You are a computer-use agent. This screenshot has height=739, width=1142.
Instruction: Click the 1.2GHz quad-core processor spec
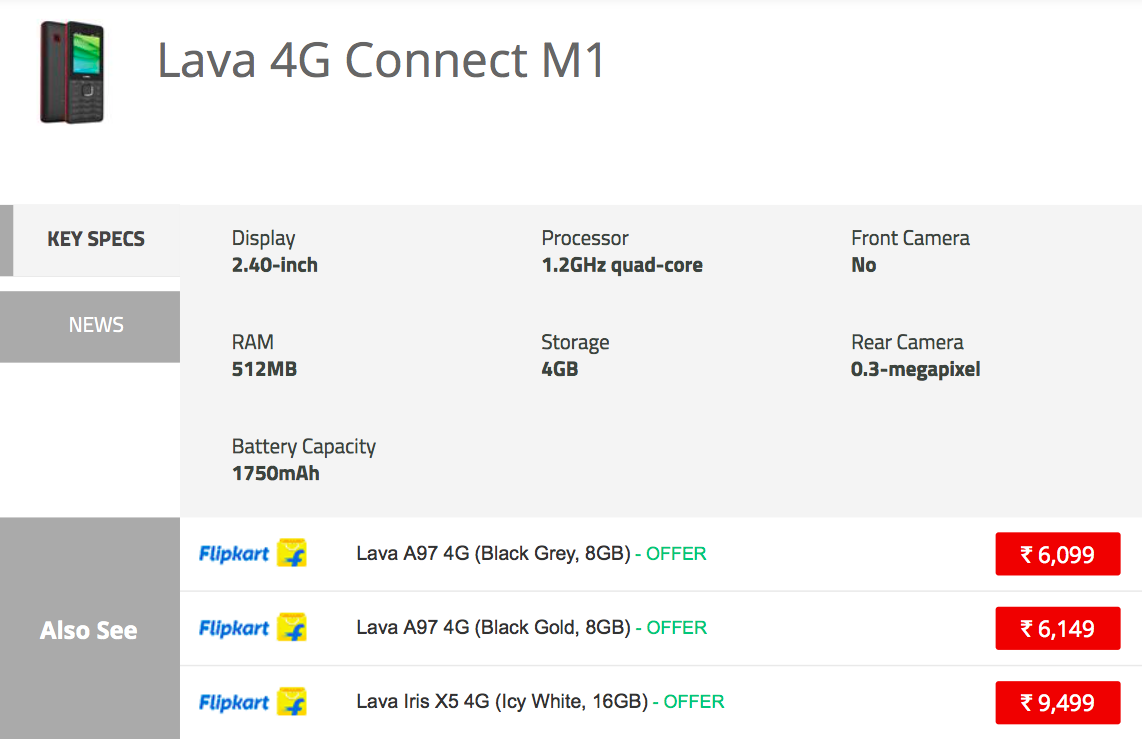tap(621, 265)
